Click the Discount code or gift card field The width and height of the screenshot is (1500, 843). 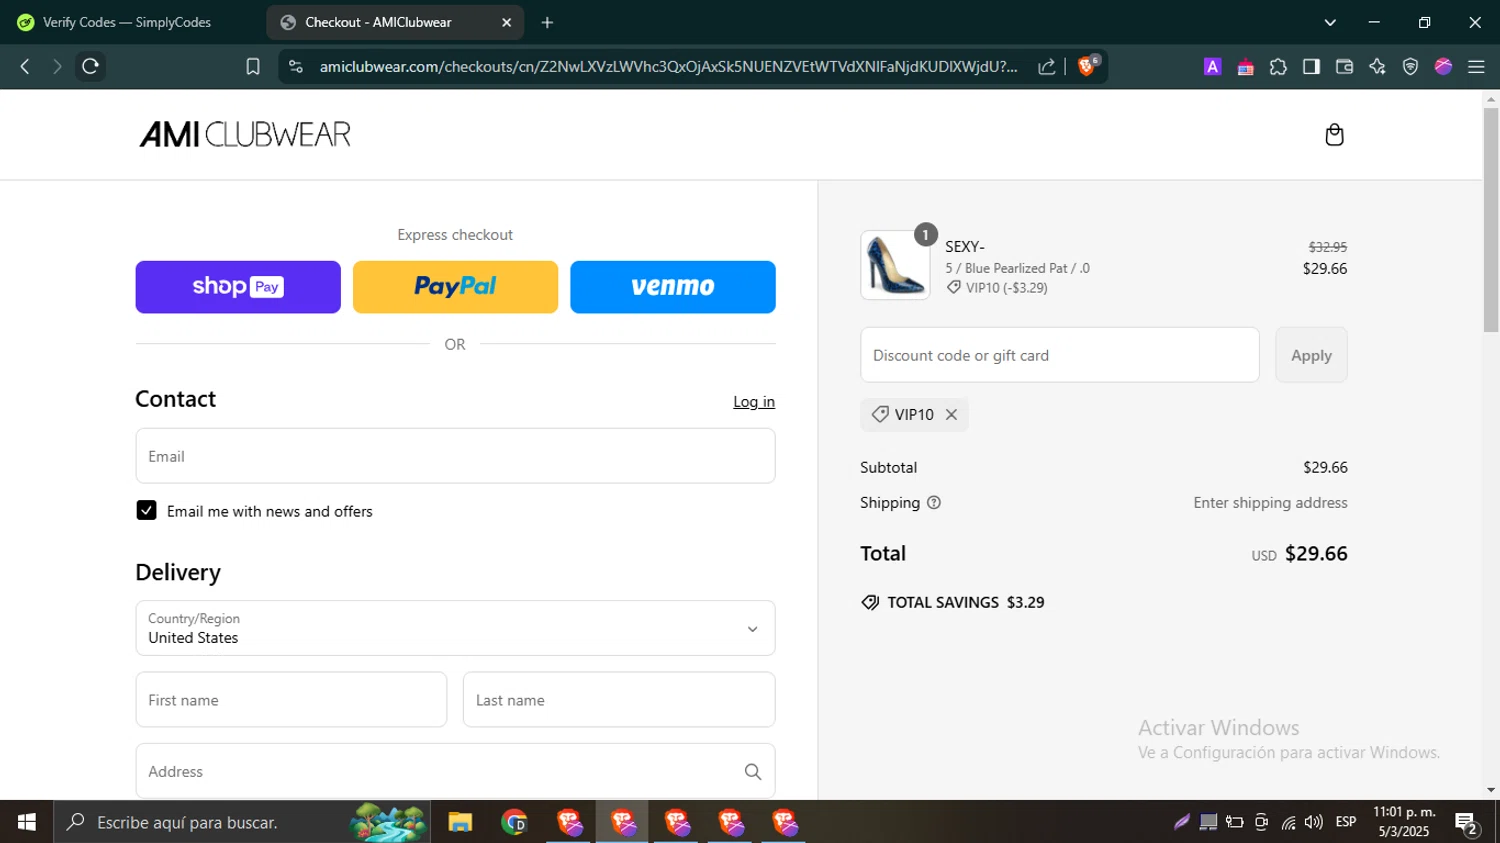[1059, 355]
